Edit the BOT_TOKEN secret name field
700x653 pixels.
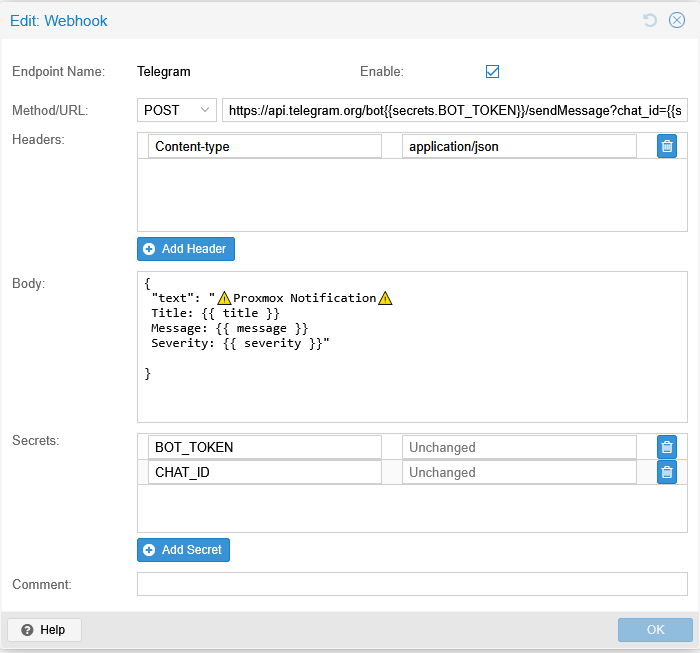pos(265,447)
